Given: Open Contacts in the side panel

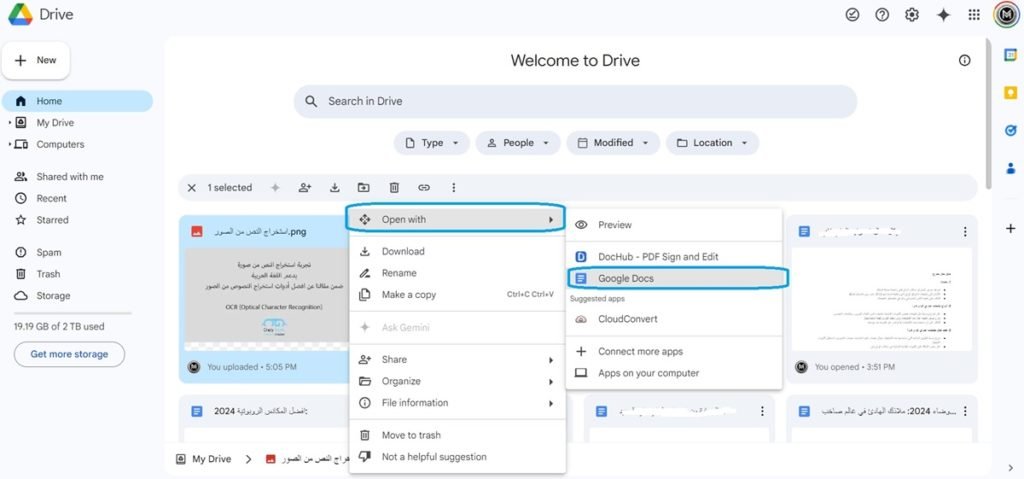Looking at the screenshot, I should 1010,168.
